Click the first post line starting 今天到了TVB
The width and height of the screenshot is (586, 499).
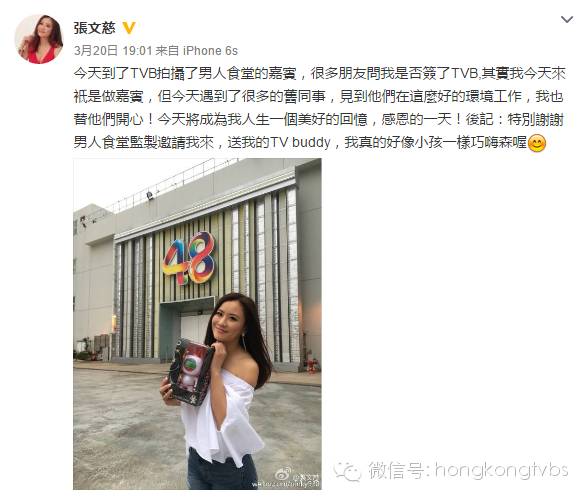pyautogui.click(x=320, y=74)
